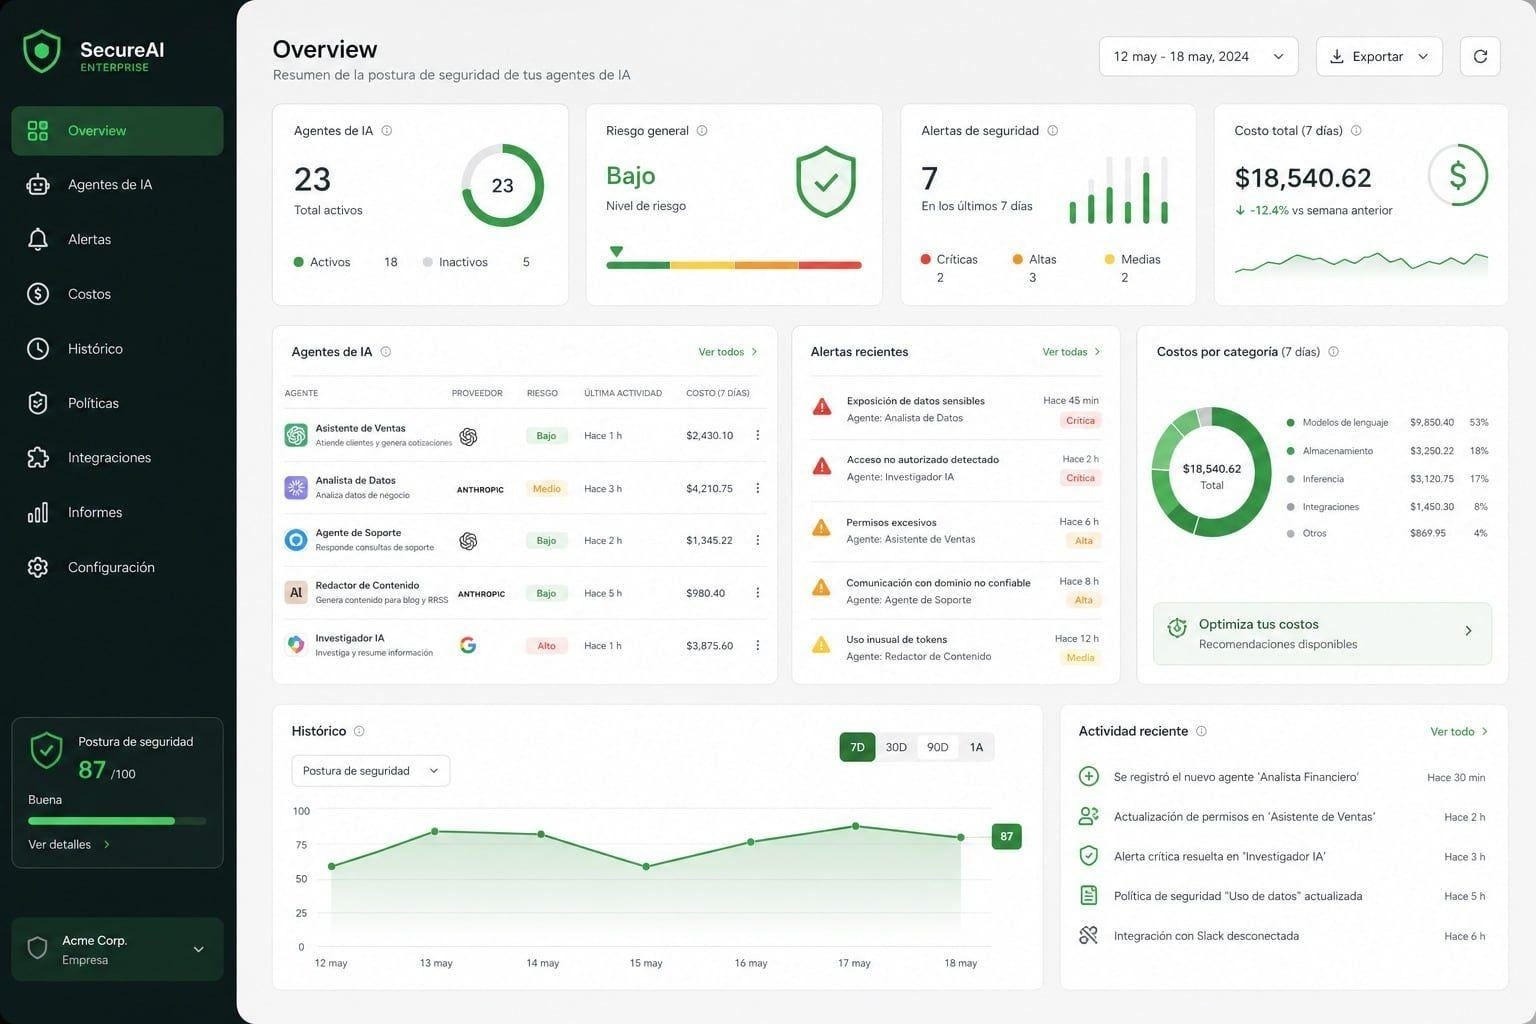
Task: Open Optimiza tus costos recommendations card
Action: click(1322, 634)
